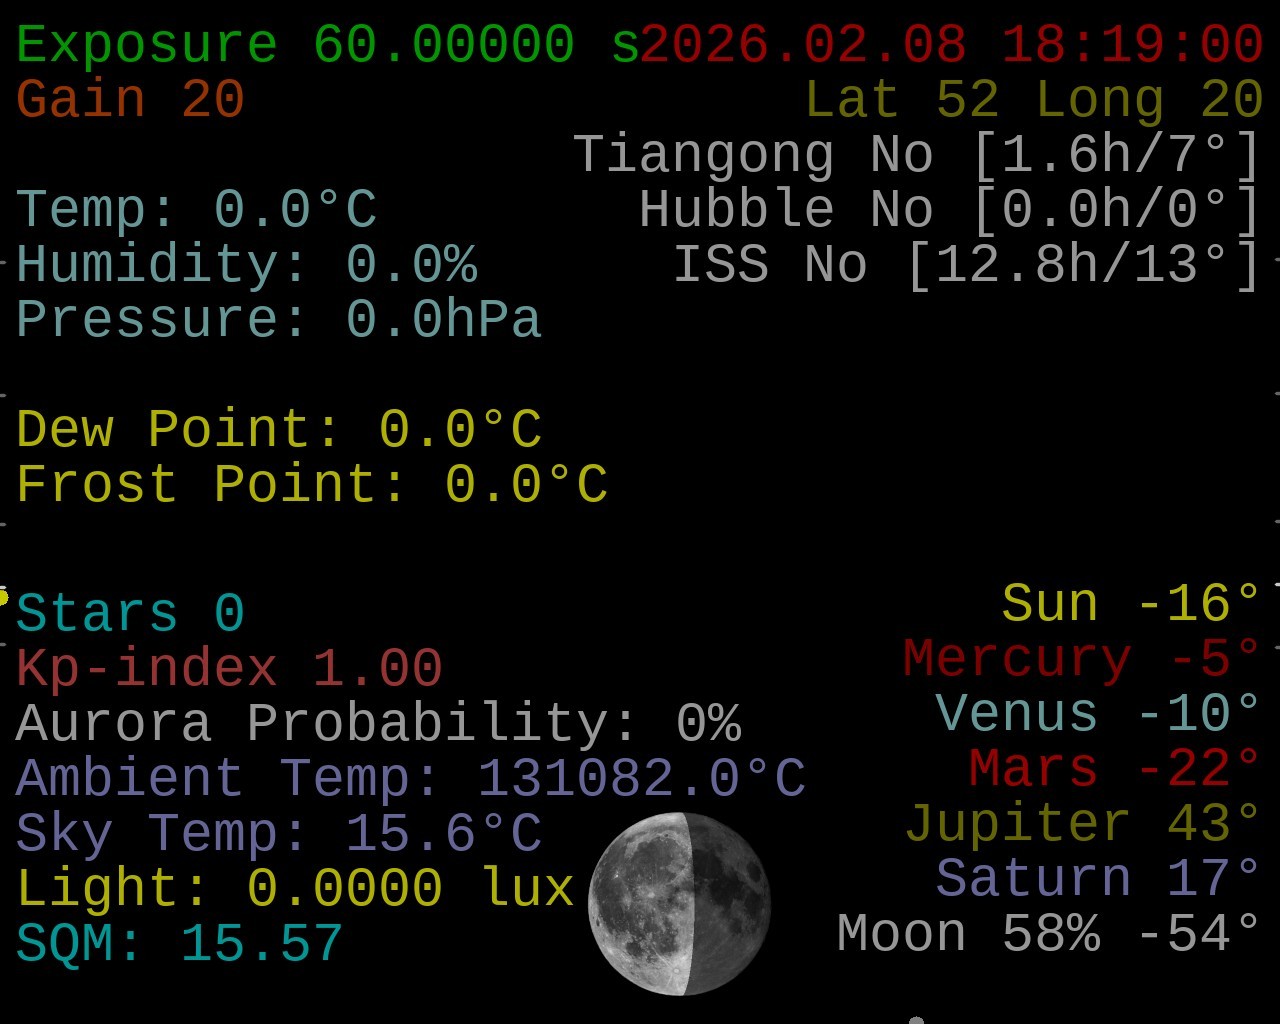Click the Gain 20 label
Image resolution: width=1280 pixels, height=1024 pixels.
click(x=130, y=100)
